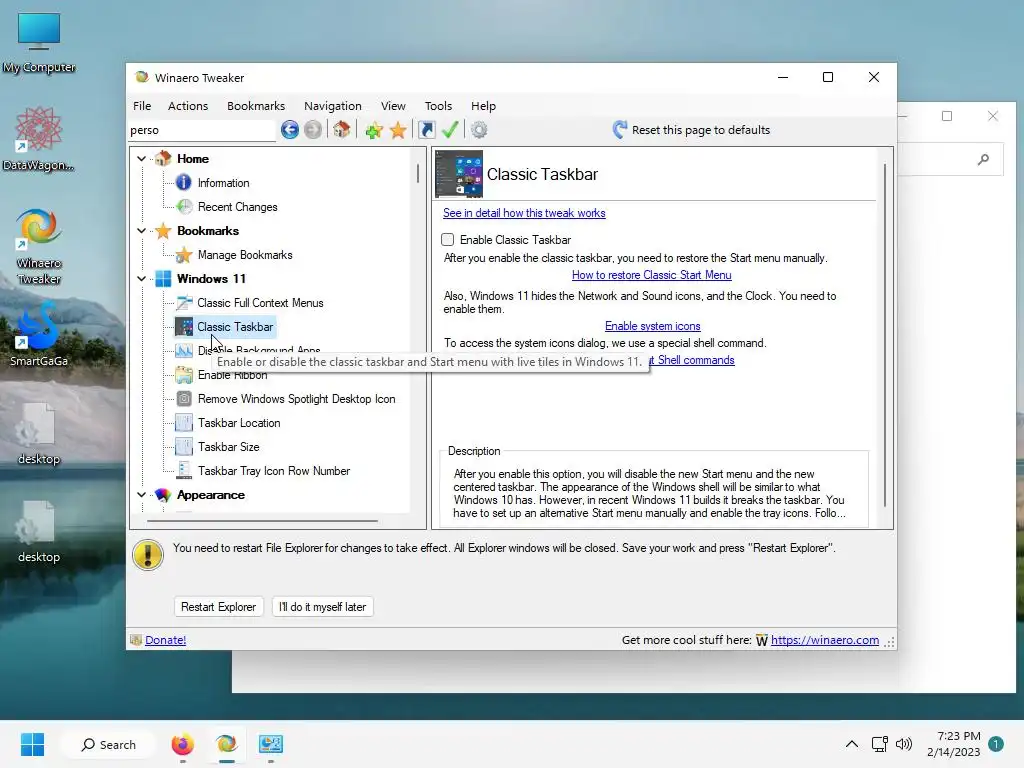This screenshot has width=1024, height=768.
Task: Open bookmarks via the orange star icon
Action: (x=398, y=130)
